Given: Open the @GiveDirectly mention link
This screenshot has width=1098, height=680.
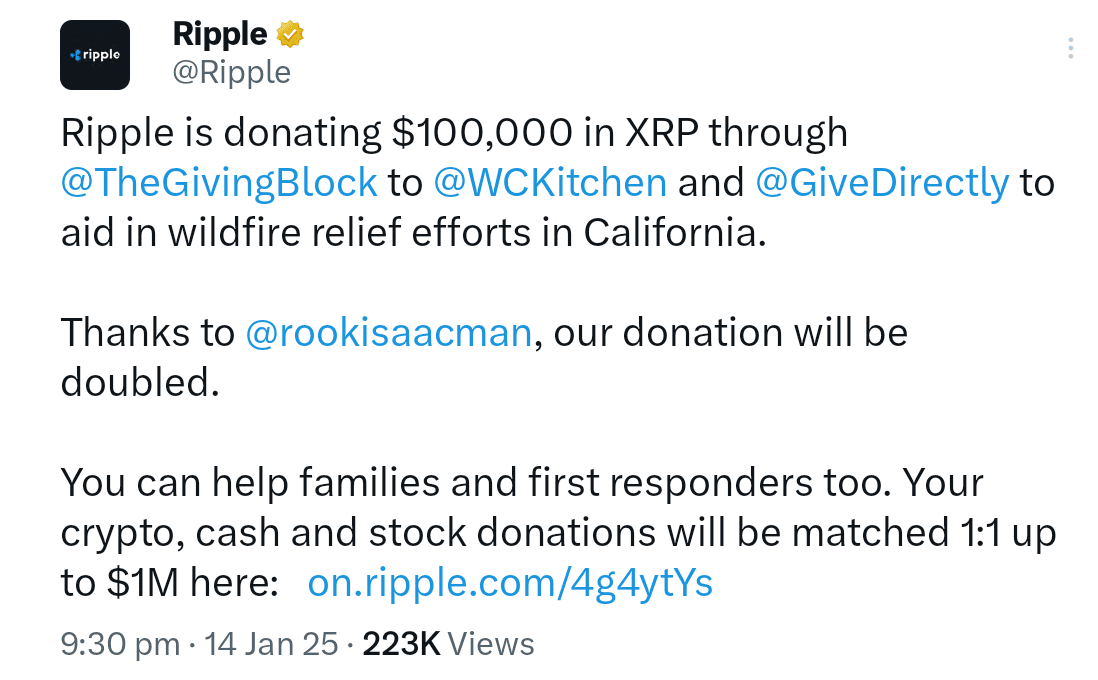Looking at the screenshot, I should (880, 182).
